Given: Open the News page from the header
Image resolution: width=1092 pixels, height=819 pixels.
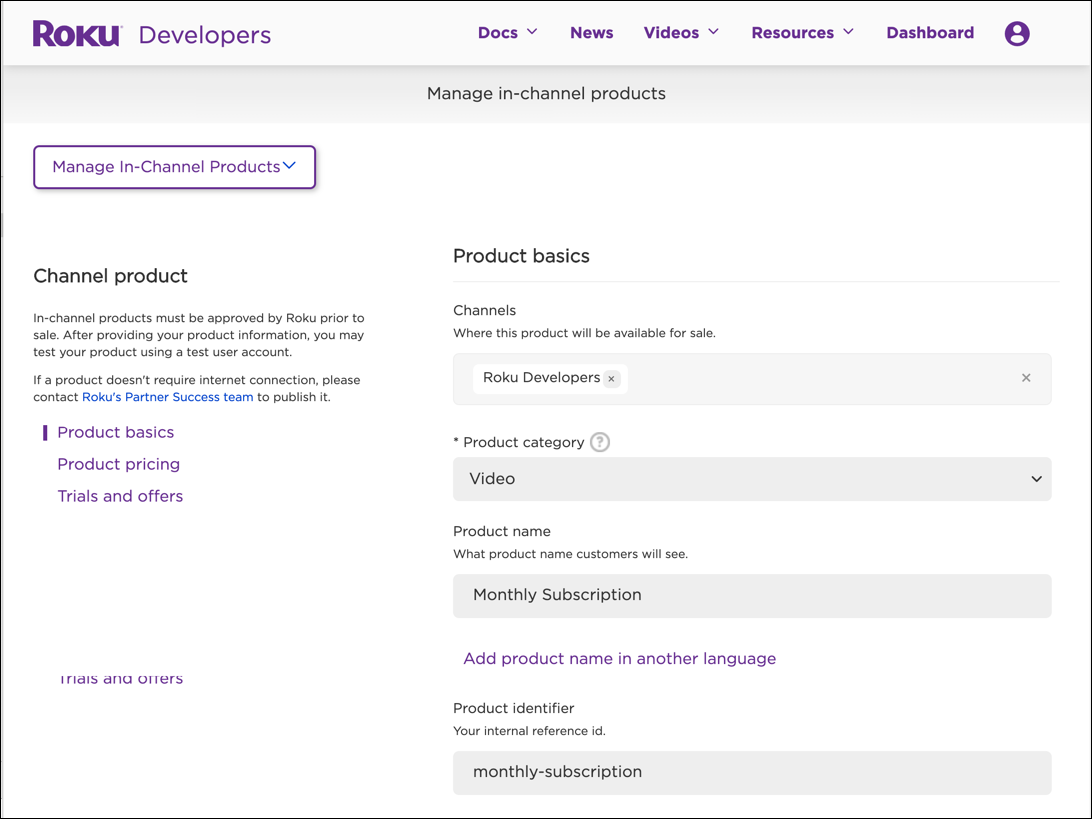Looking at the screenshot, I should [x=591, y=32].
